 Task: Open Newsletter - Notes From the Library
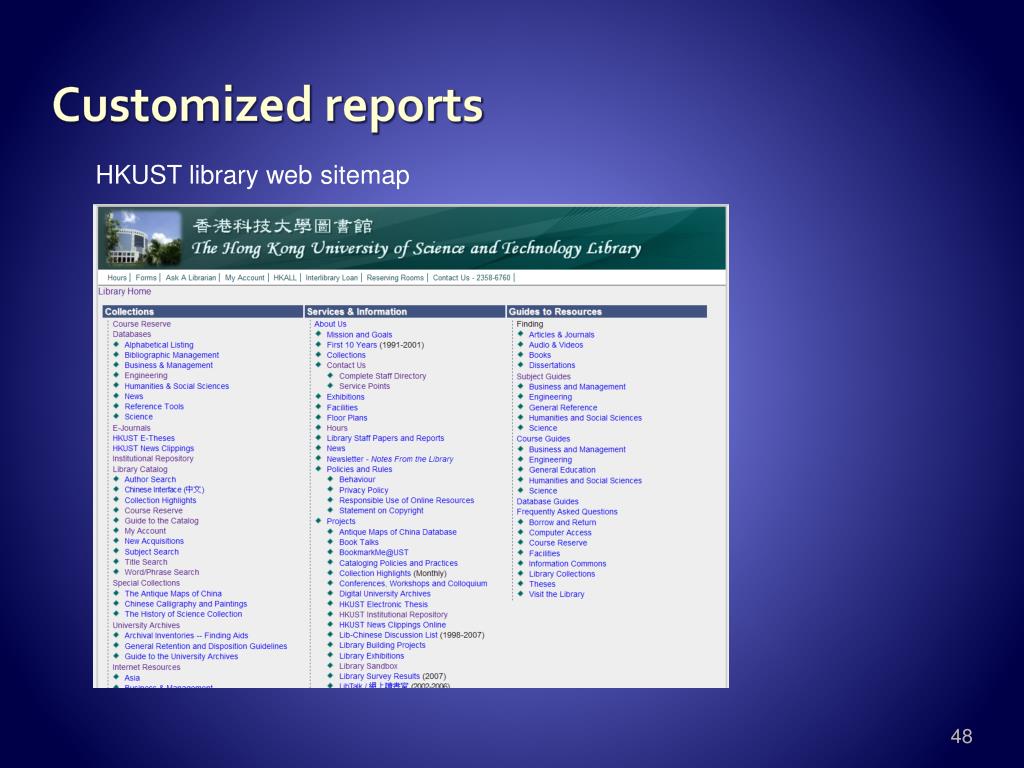[x=390, y=459]
